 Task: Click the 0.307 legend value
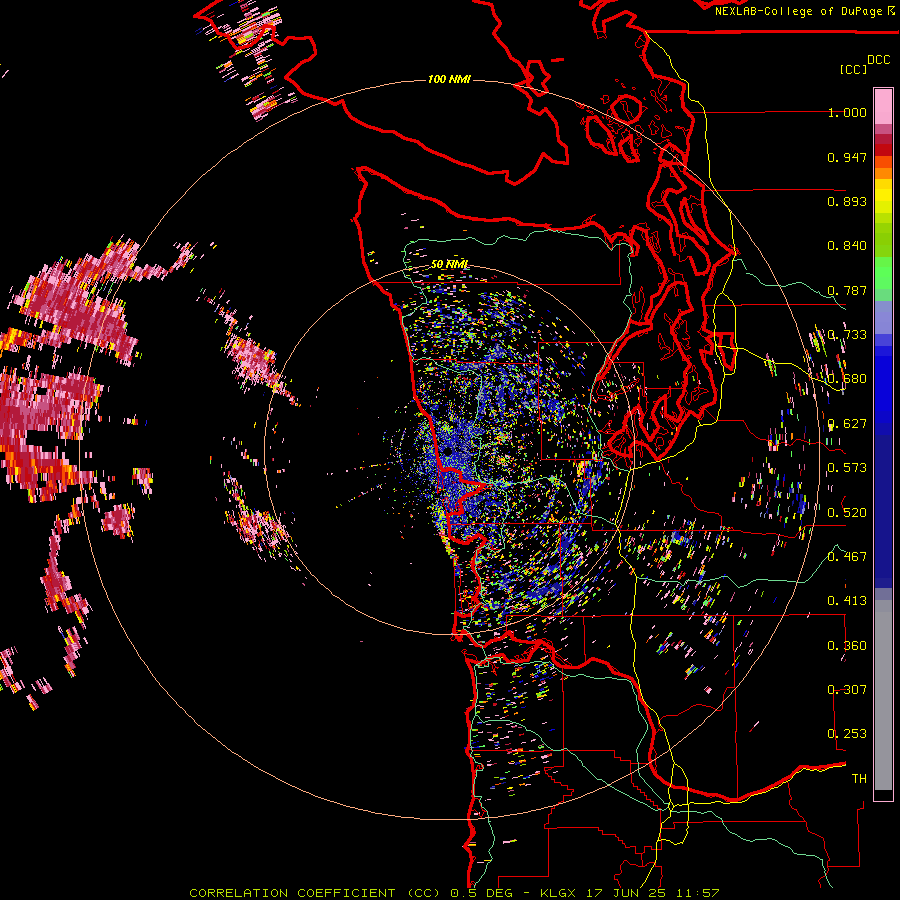click(847, 689)
